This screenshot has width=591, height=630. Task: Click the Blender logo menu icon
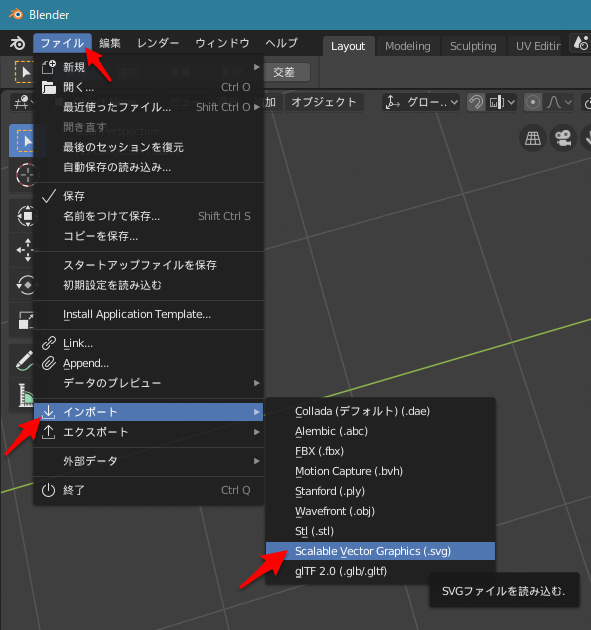pos(17,43)
